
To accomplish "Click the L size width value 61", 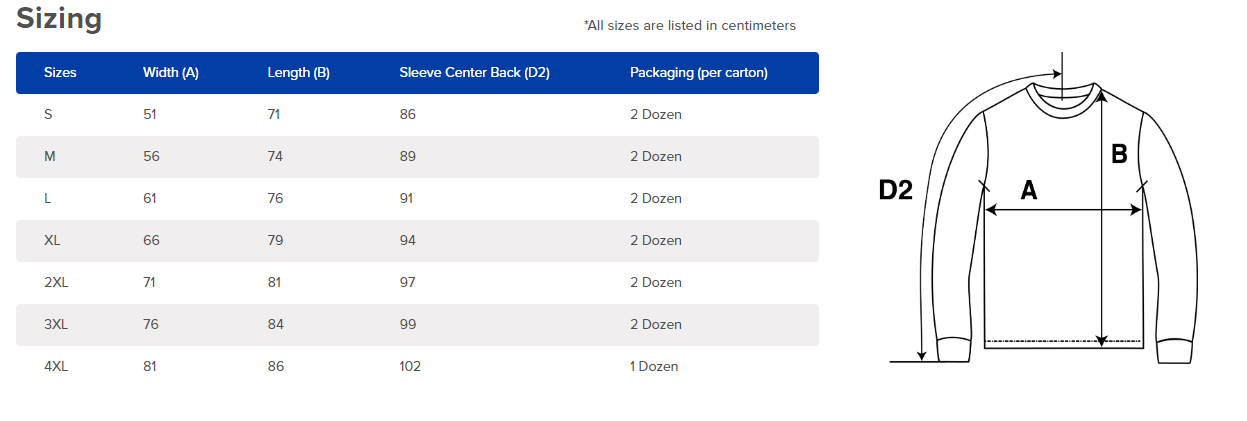I will (150, 199).
